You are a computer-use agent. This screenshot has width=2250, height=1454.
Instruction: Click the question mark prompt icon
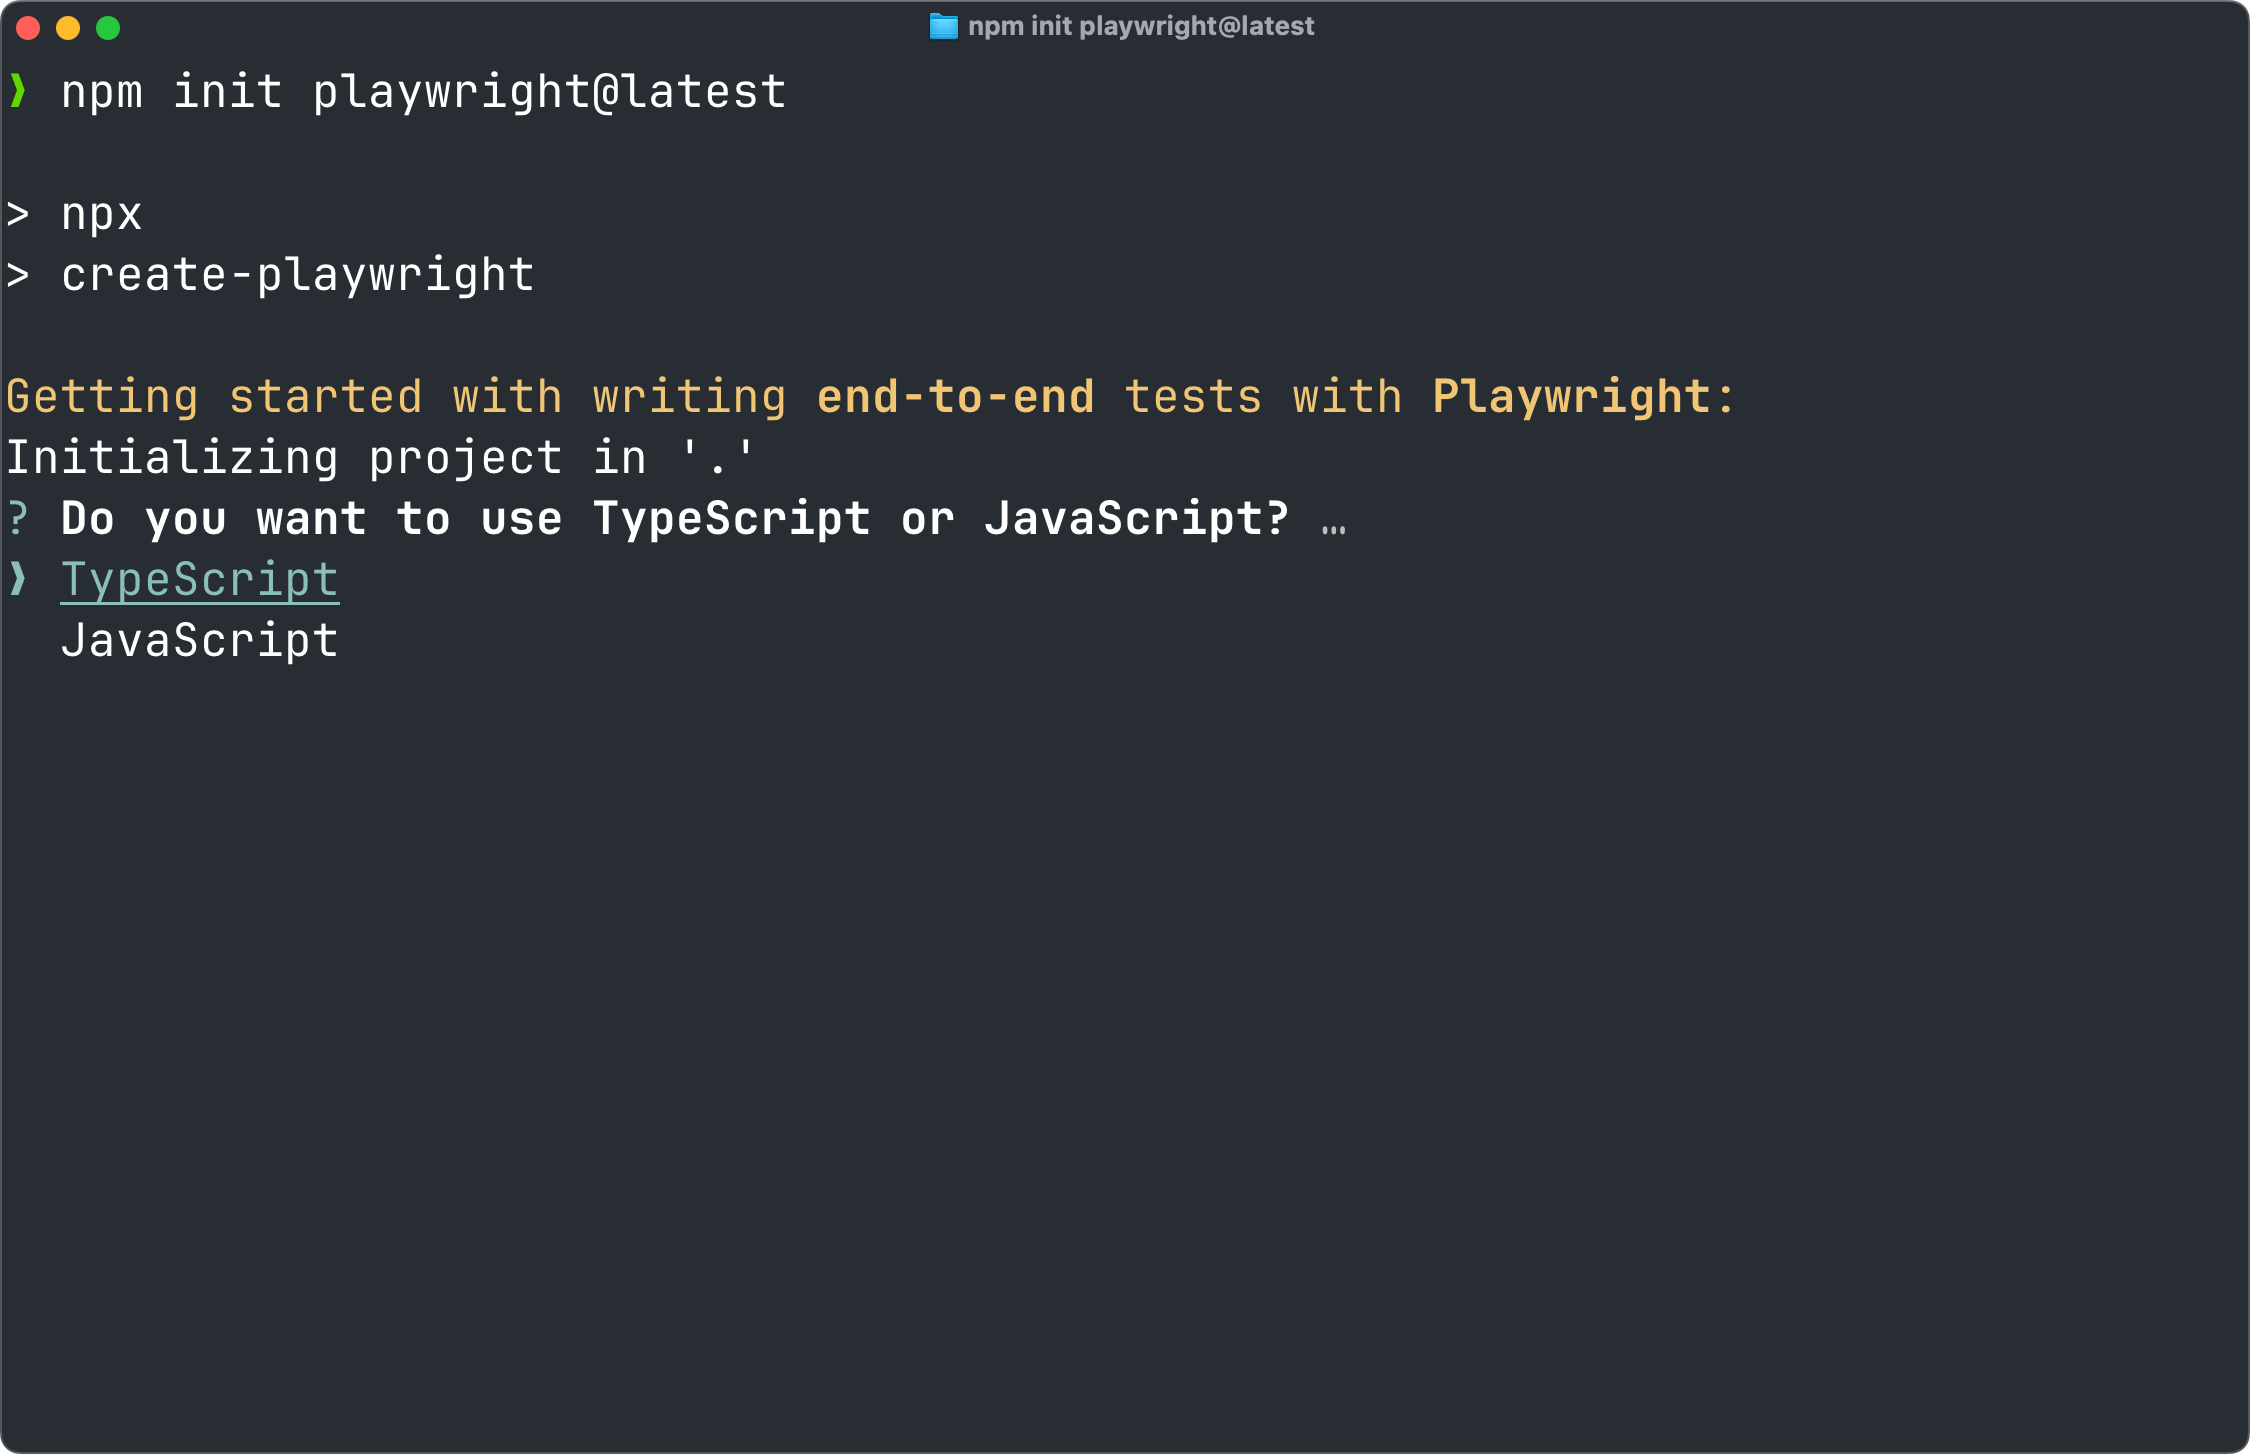(x=18, y=519)
